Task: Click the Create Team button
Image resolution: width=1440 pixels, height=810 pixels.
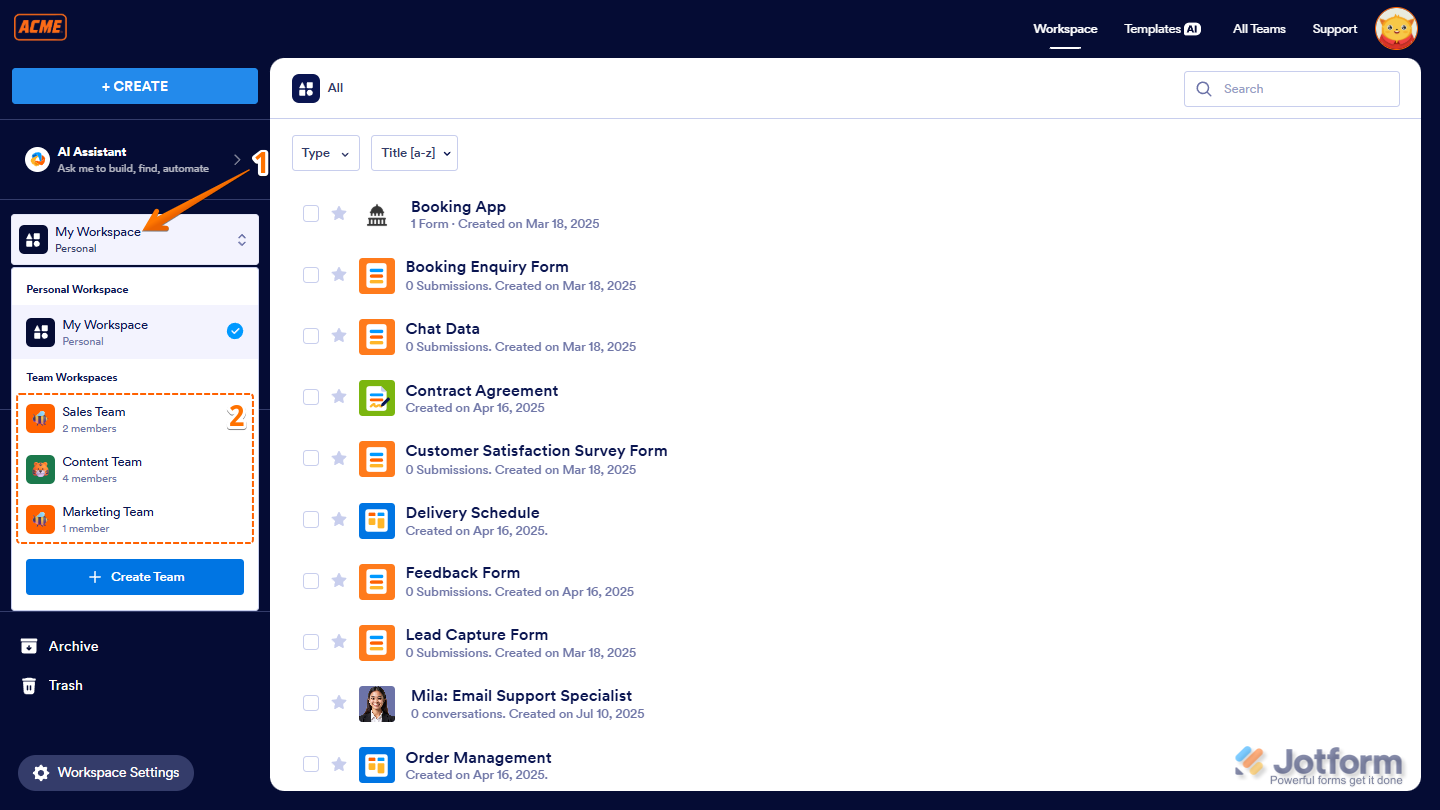Action: point(134,577)
